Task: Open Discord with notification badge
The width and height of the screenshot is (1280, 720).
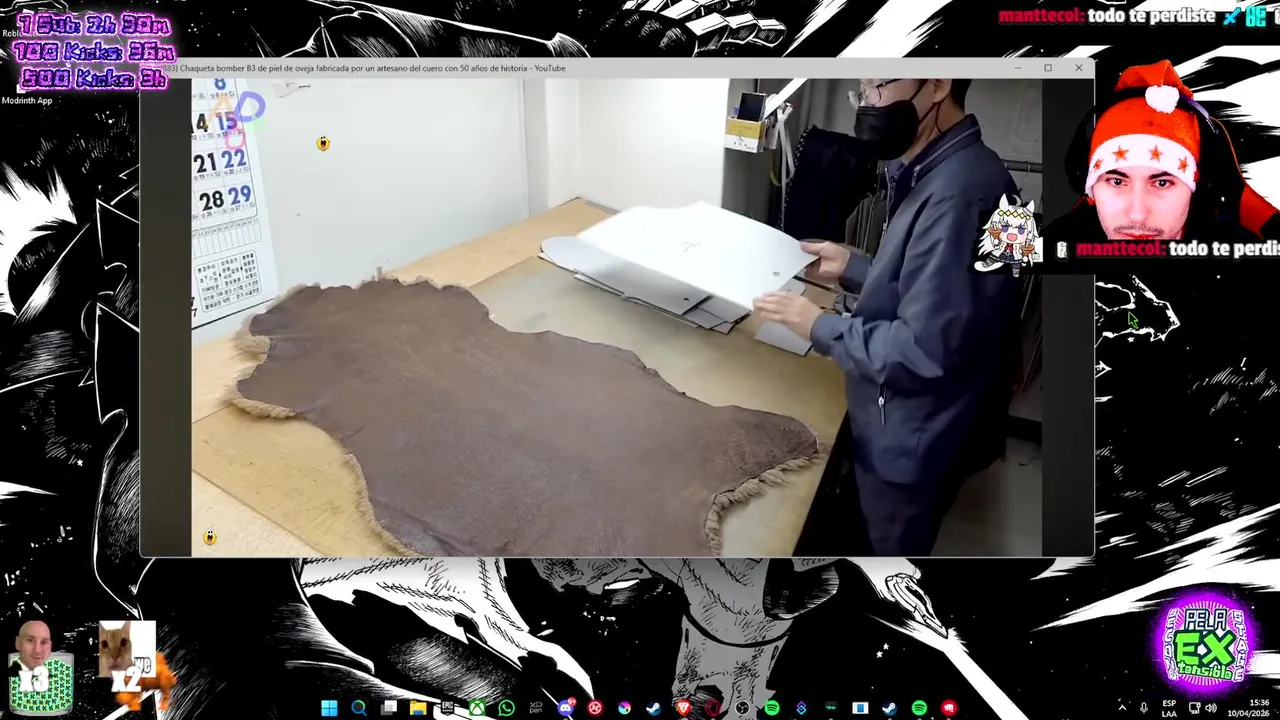Action: click(x=566, y=708)
